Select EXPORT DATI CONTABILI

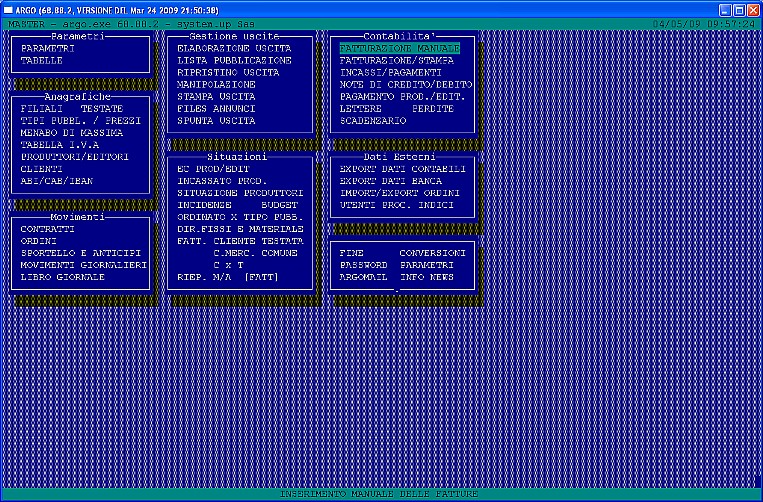click(x=399, y=168)
